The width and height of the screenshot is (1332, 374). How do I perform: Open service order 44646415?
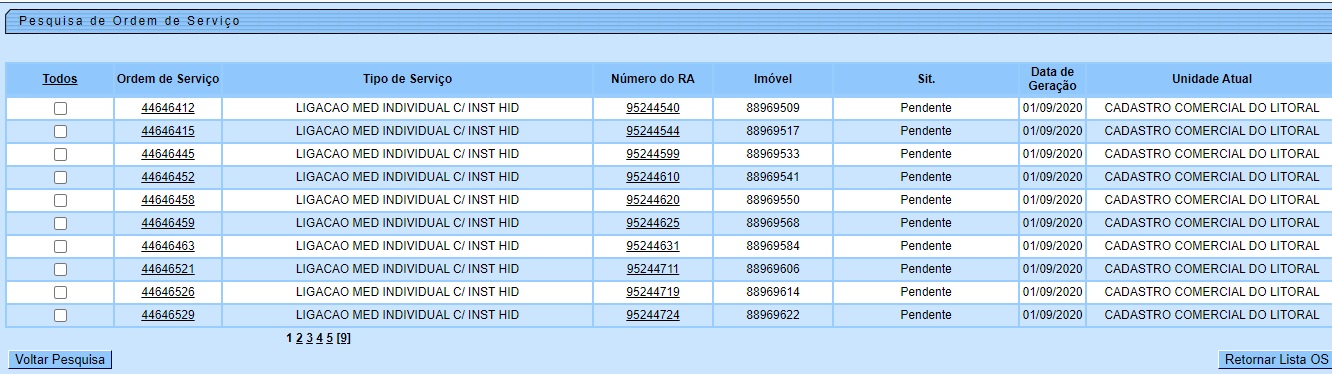point(168,131)
